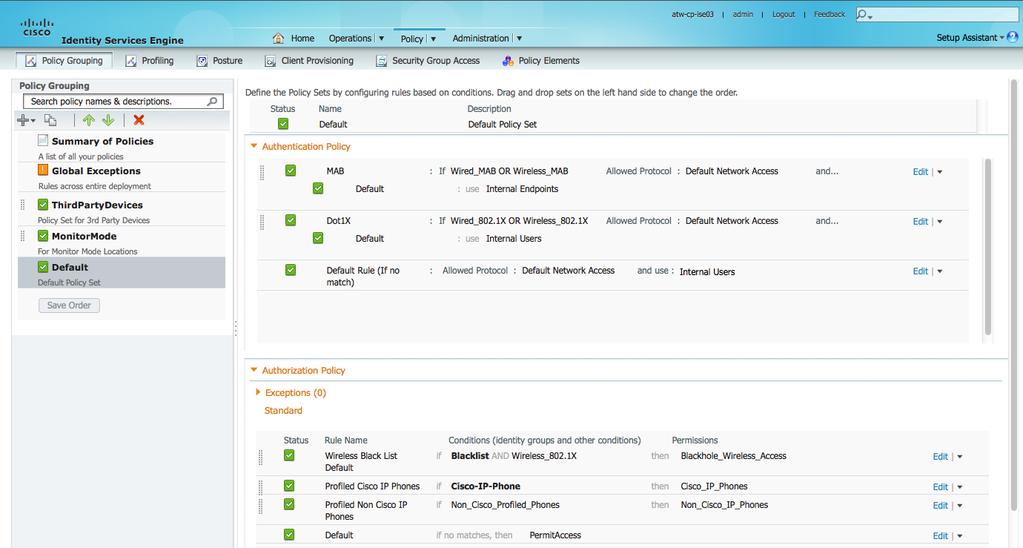Click the Save Order button
The image size is (1023, 548).
(x=69, y=305)
